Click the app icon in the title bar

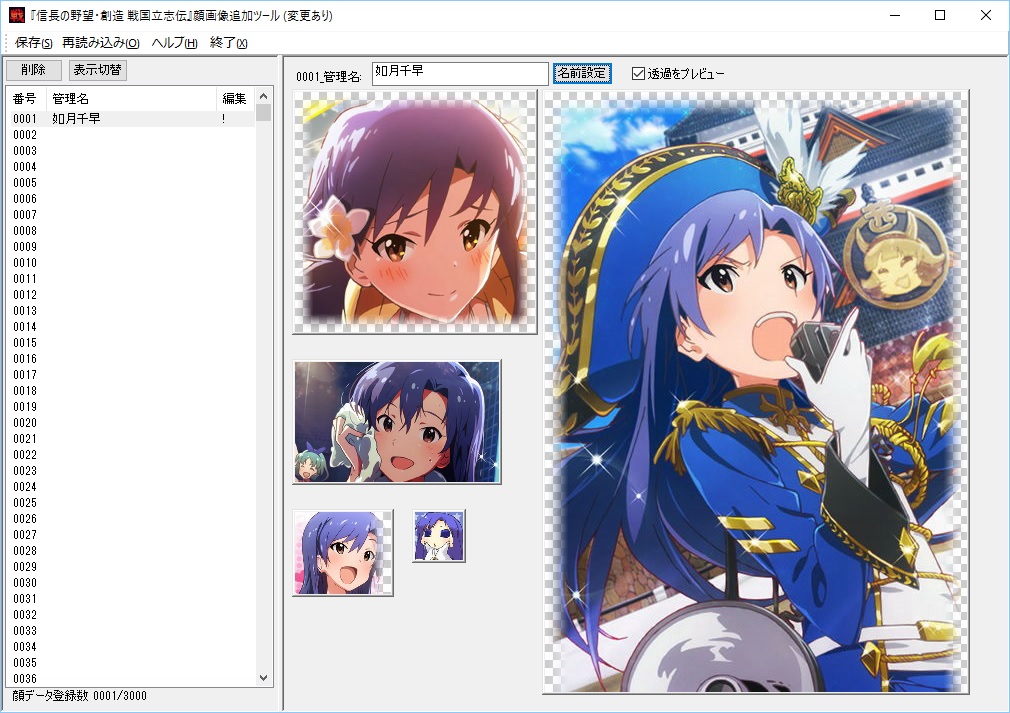16,14
